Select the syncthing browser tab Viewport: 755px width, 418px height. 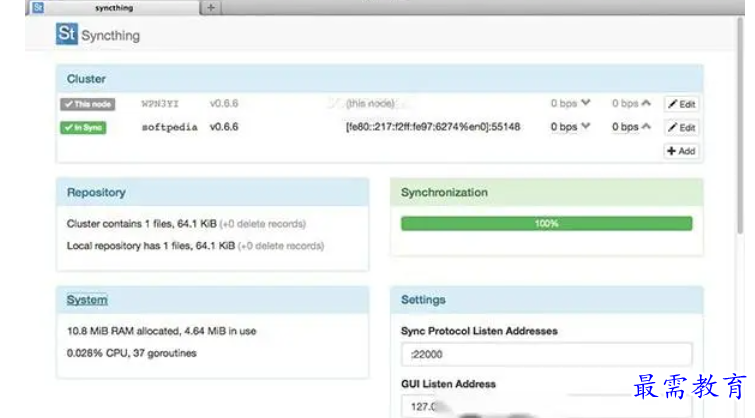pos(115,8)
